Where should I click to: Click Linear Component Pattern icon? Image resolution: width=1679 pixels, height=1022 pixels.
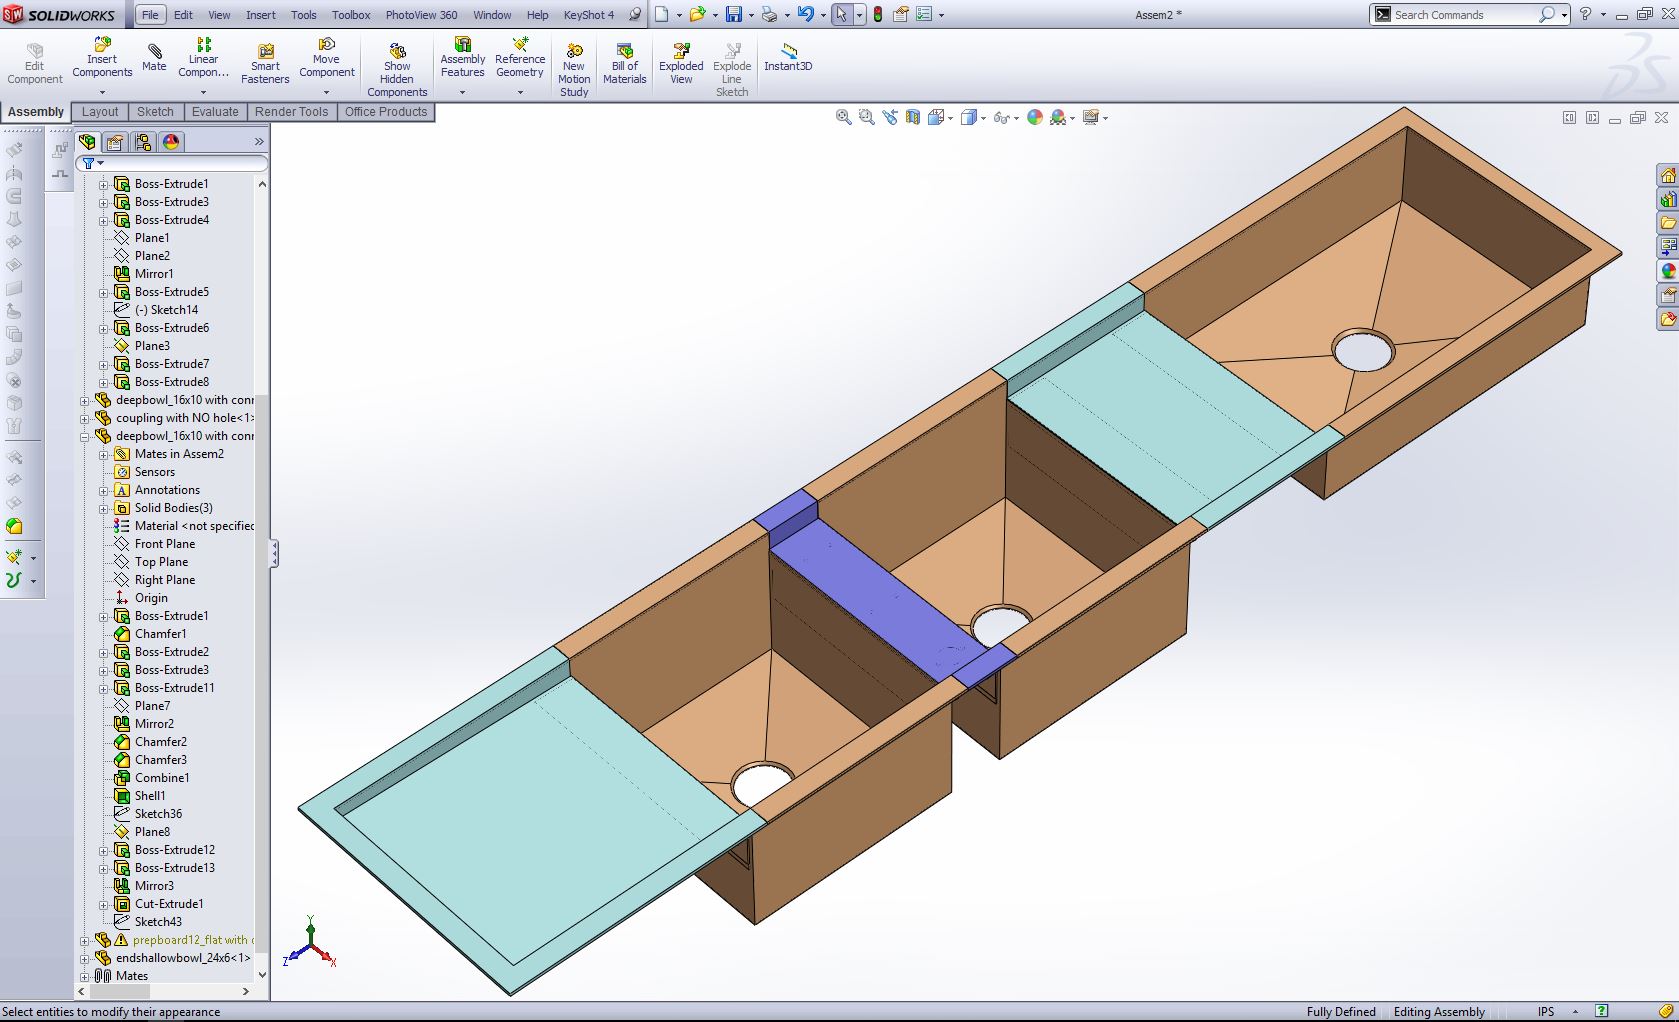click(204, 45)
